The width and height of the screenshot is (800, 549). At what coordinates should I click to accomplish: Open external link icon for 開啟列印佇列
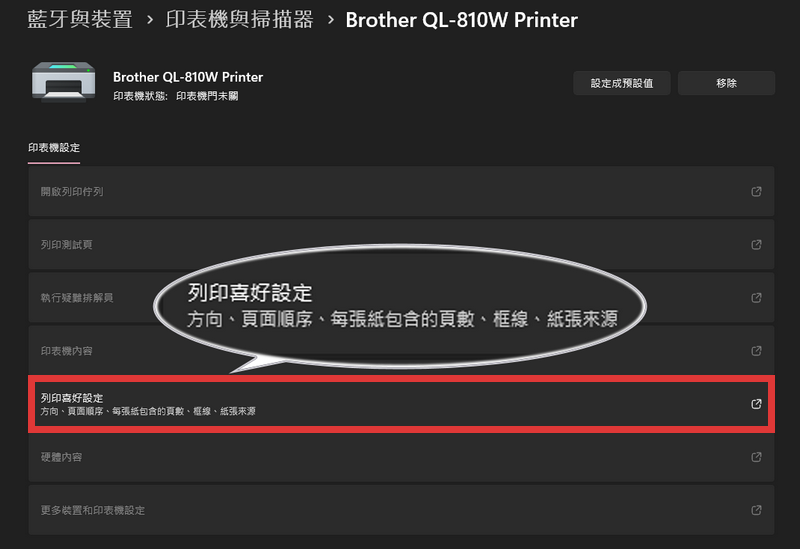(756, 191)
